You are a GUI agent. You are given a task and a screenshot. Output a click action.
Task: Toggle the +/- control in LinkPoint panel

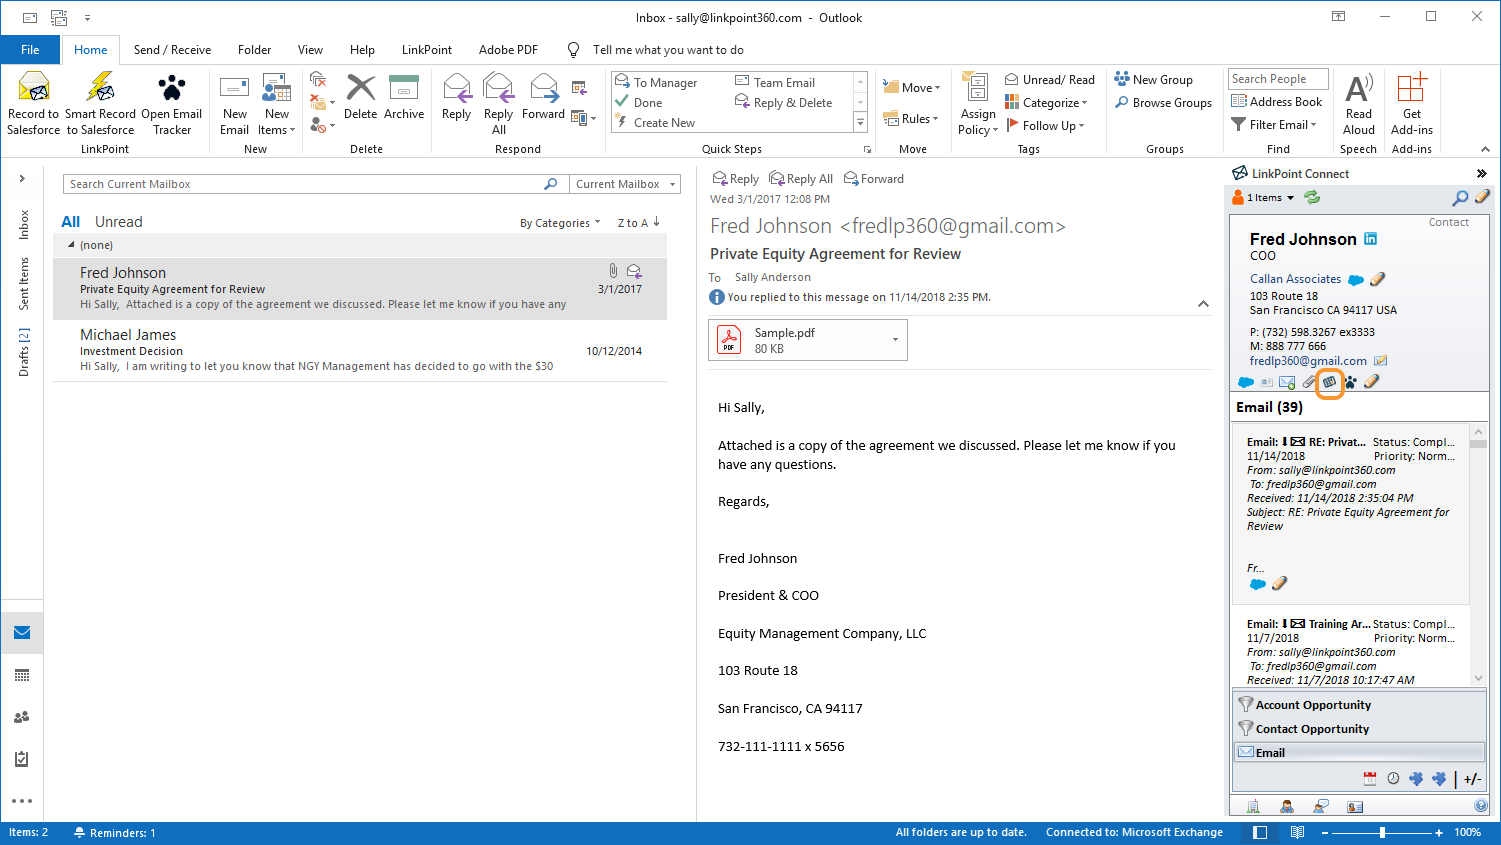[1472, 779]
